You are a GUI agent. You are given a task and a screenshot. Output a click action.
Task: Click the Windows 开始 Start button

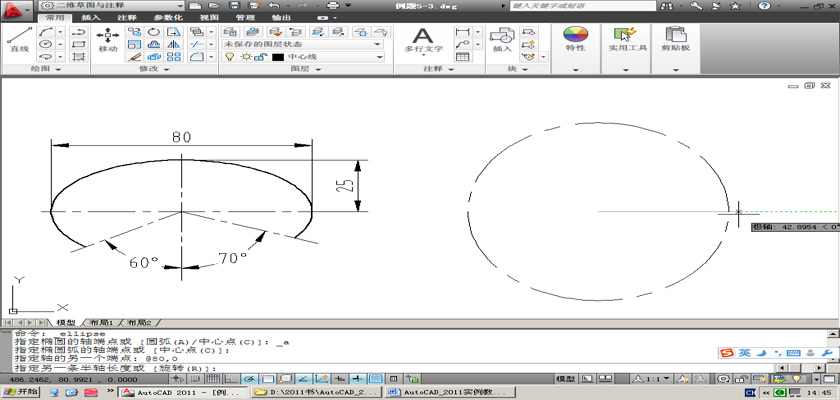click(20, 392)
